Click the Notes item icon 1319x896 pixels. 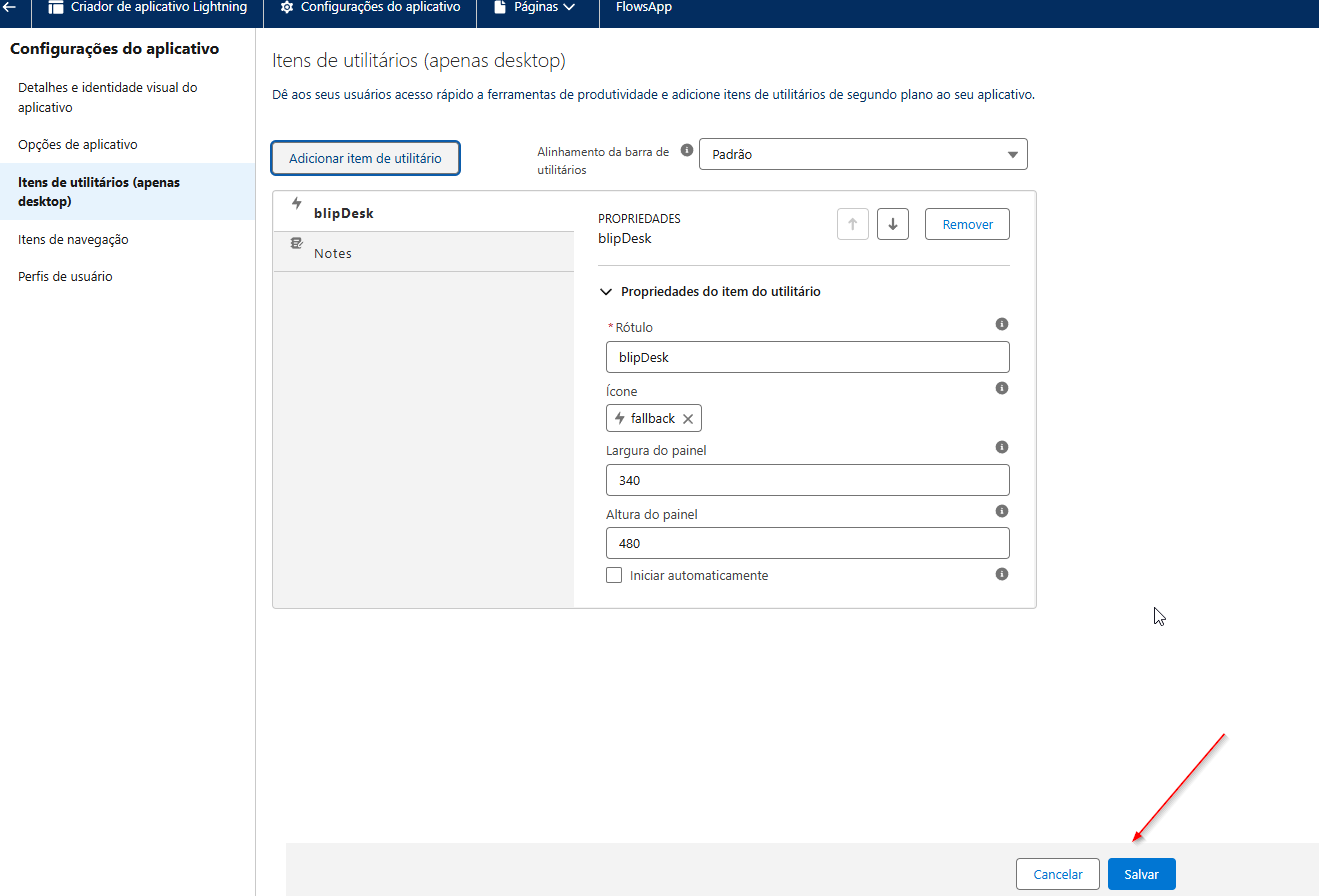tap(296, 243)
